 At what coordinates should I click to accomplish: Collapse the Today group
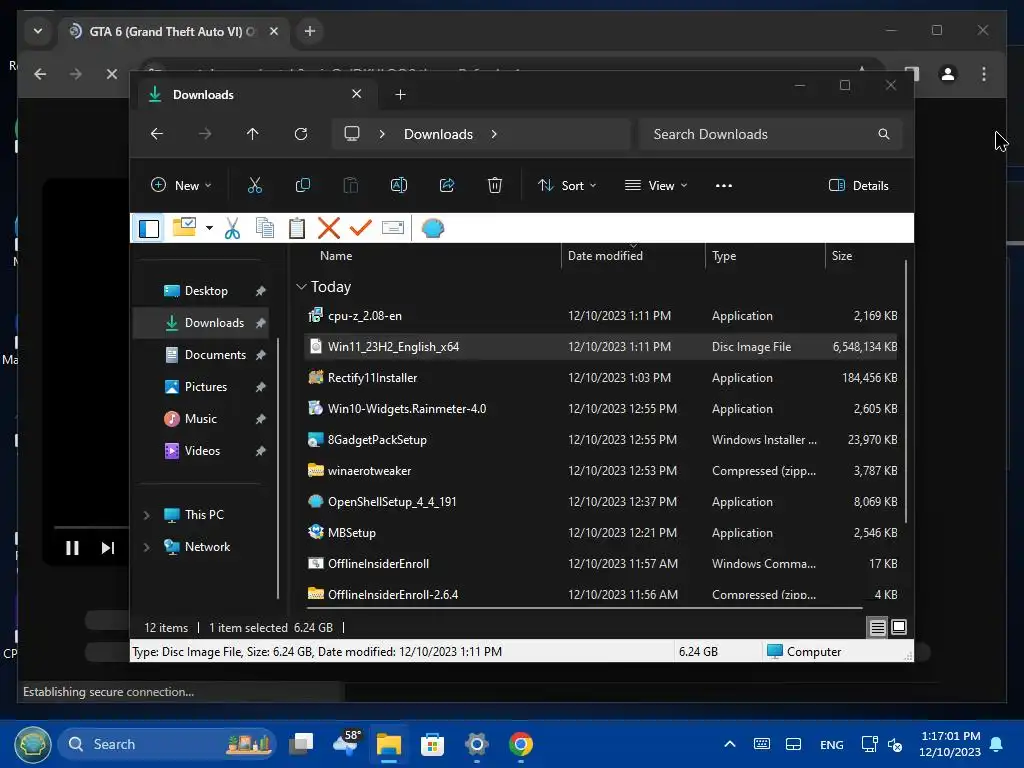click(x=301, y=287)
